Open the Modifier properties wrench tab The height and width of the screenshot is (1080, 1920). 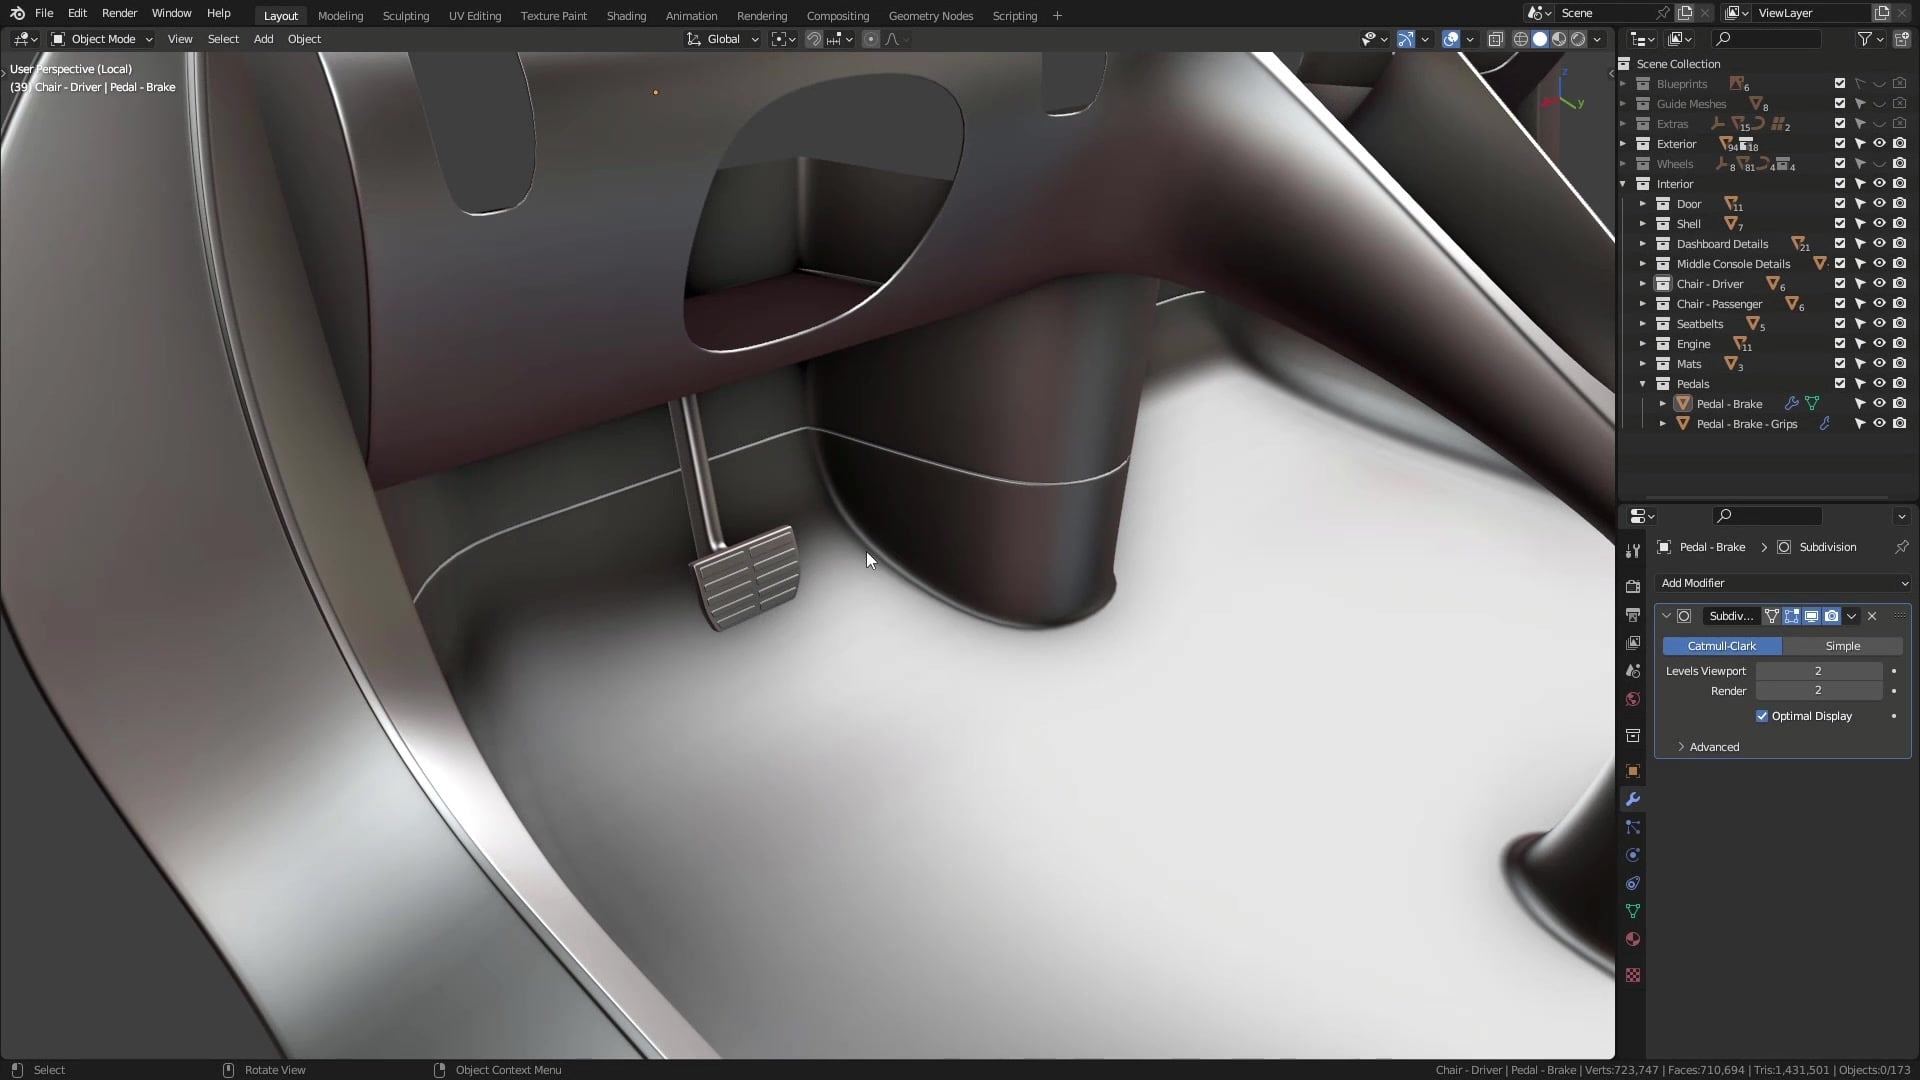pos(1633,799)
